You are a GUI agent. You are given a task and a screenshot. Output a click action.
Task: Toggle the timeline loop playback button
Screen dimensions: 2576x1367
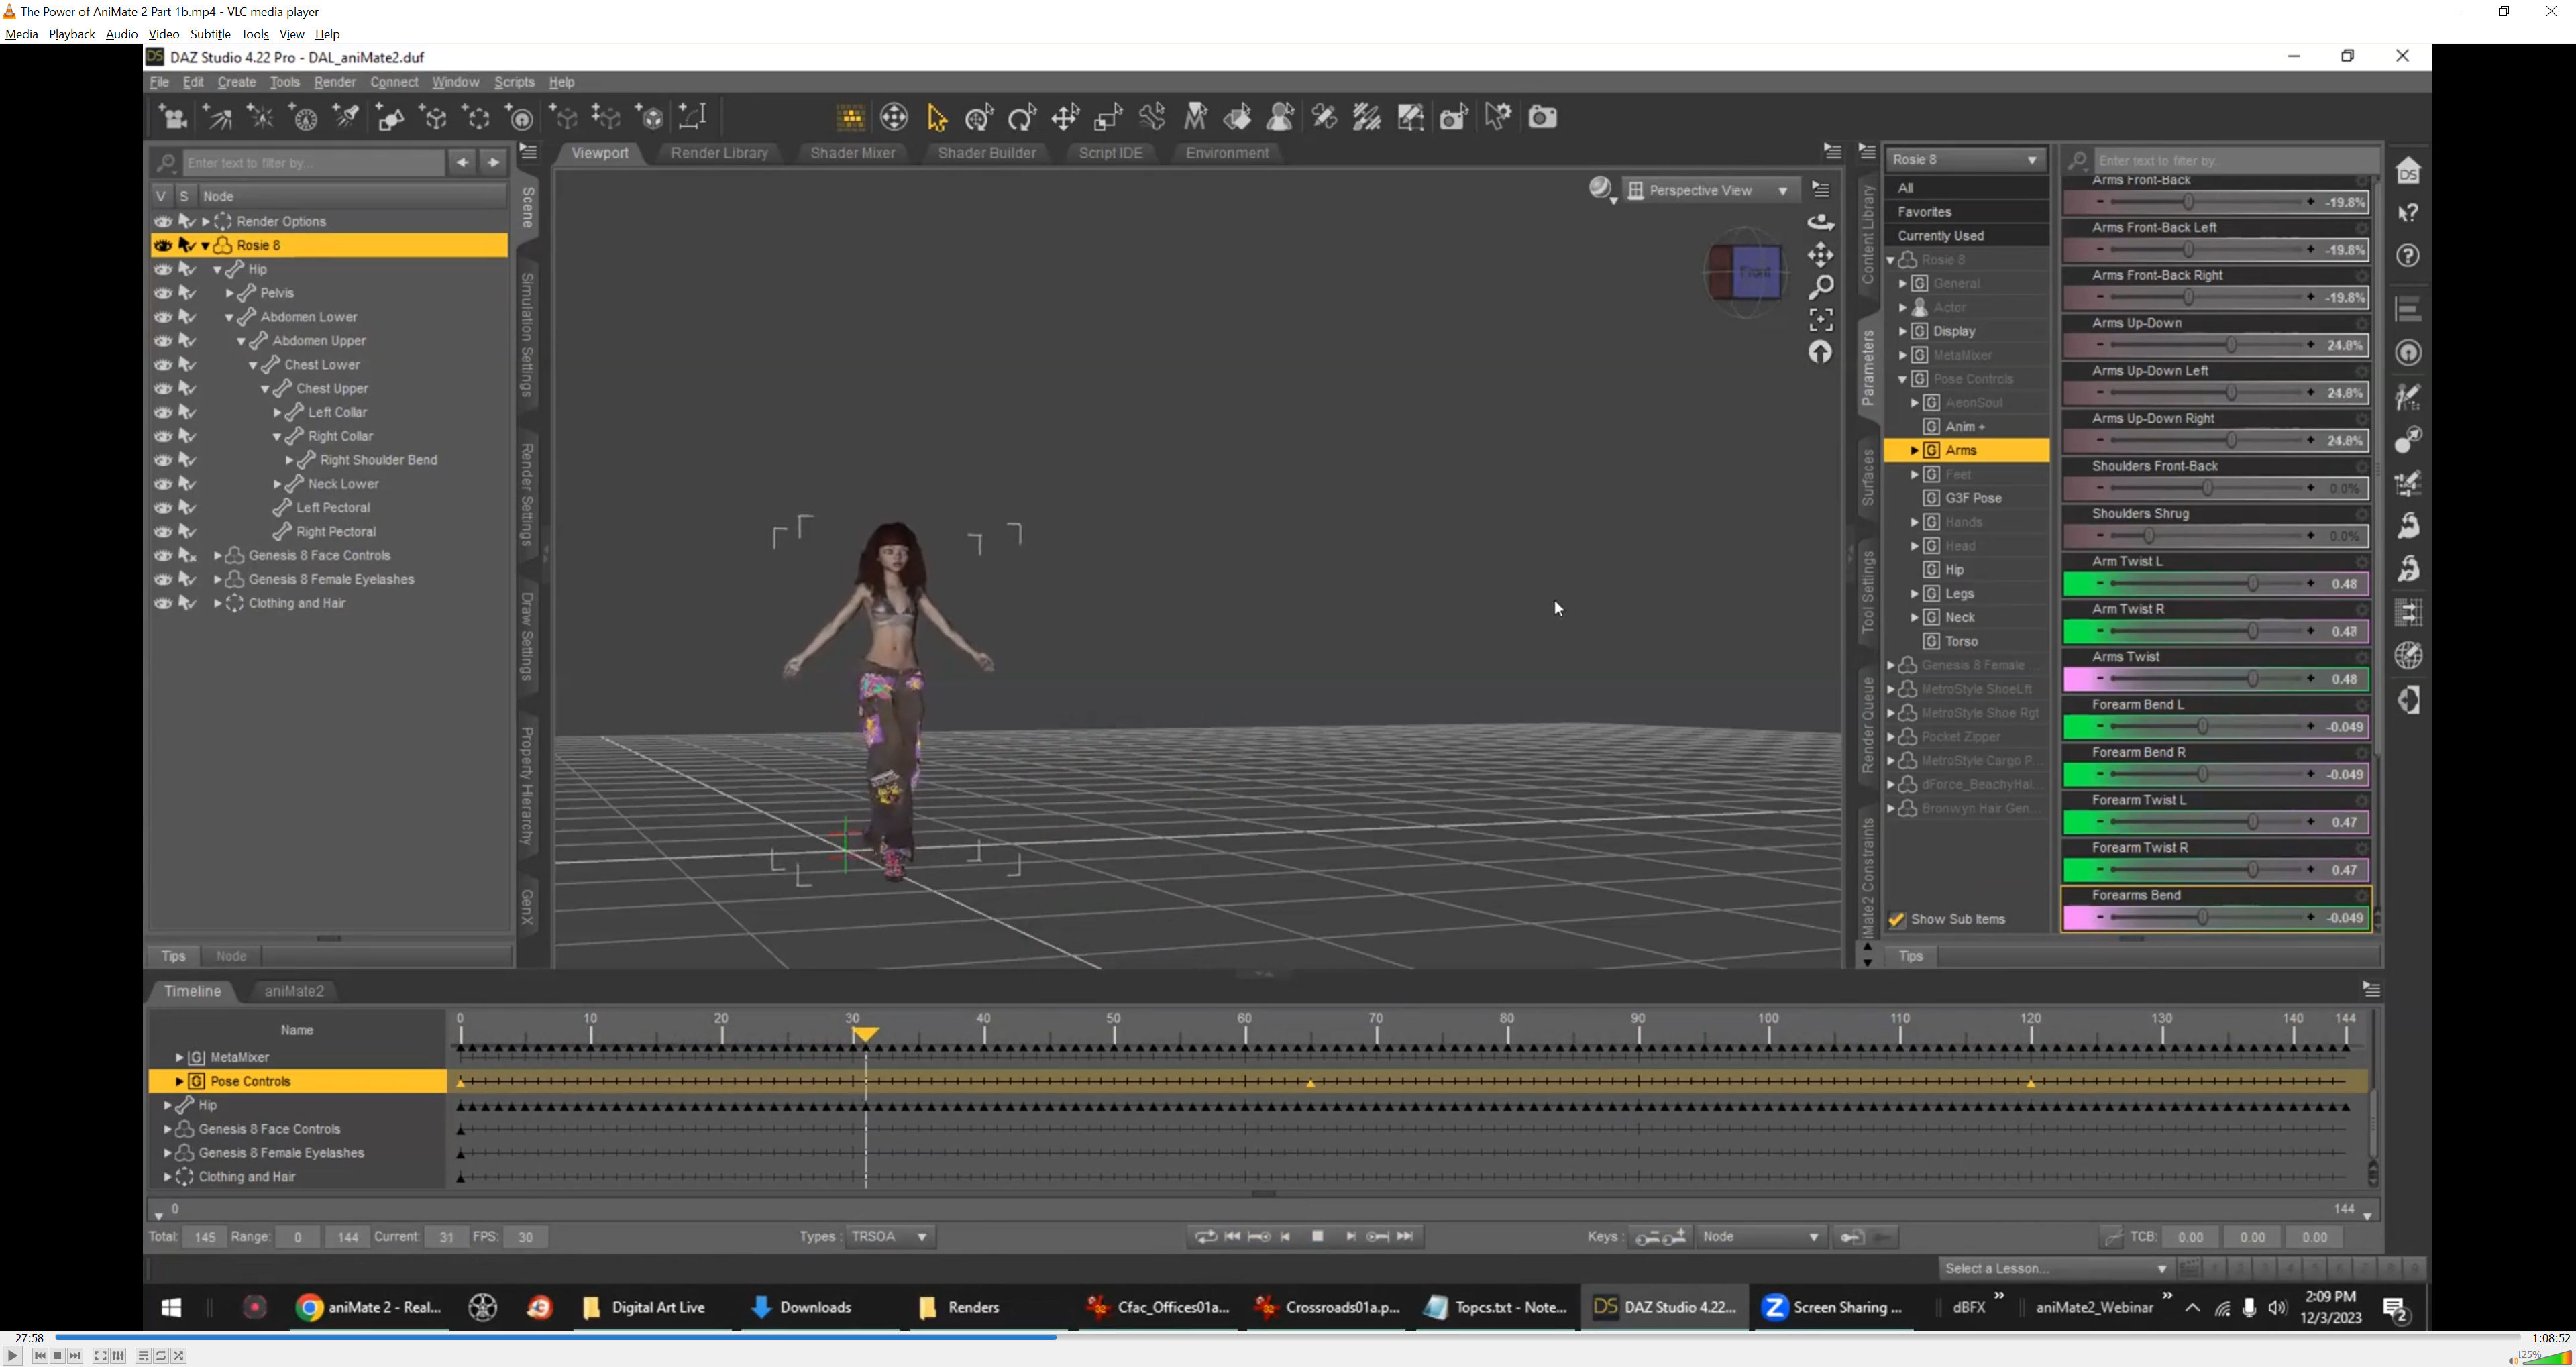(1205, 1237)
